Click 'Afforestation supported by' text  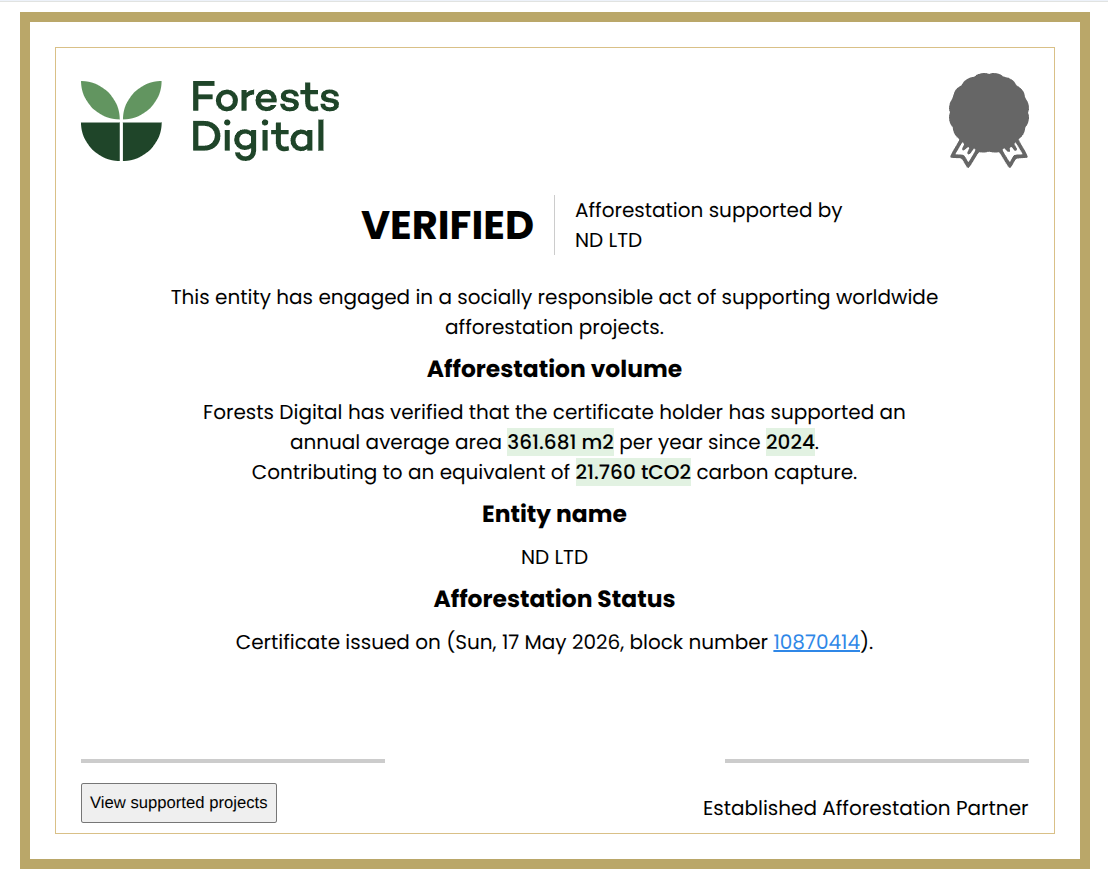pyautogui.click(x=708, y=211)
